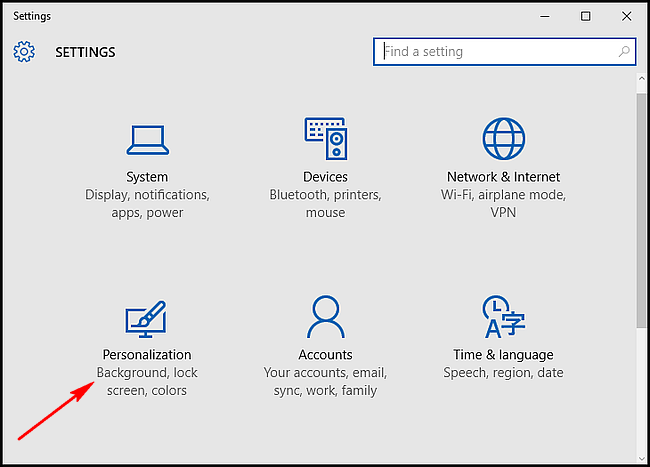Viewport: 650px width, 467px height.
Task: Click the vertical scrollbar thumb
Action: 642,211
